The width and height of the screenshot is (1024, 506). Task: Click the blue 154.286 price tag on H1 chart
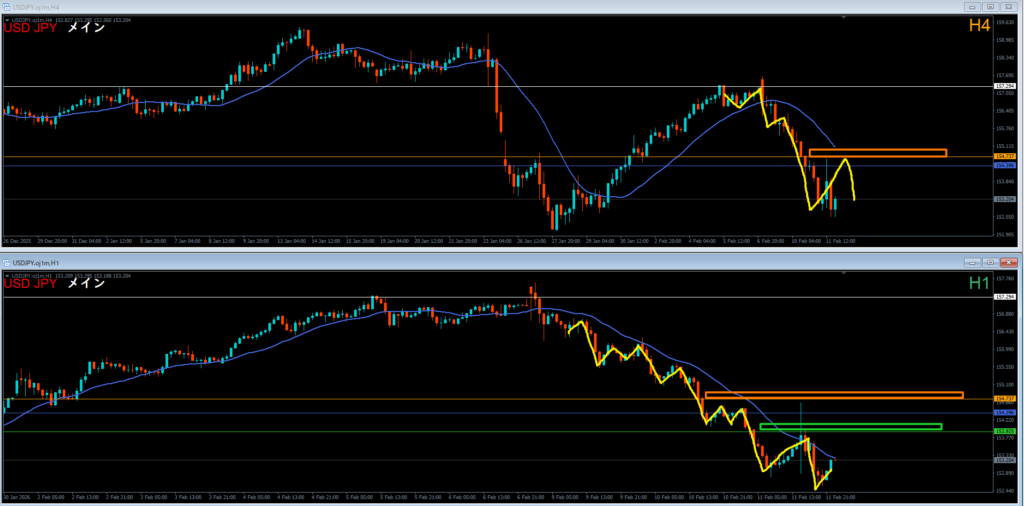click(x=1006, y=412)
